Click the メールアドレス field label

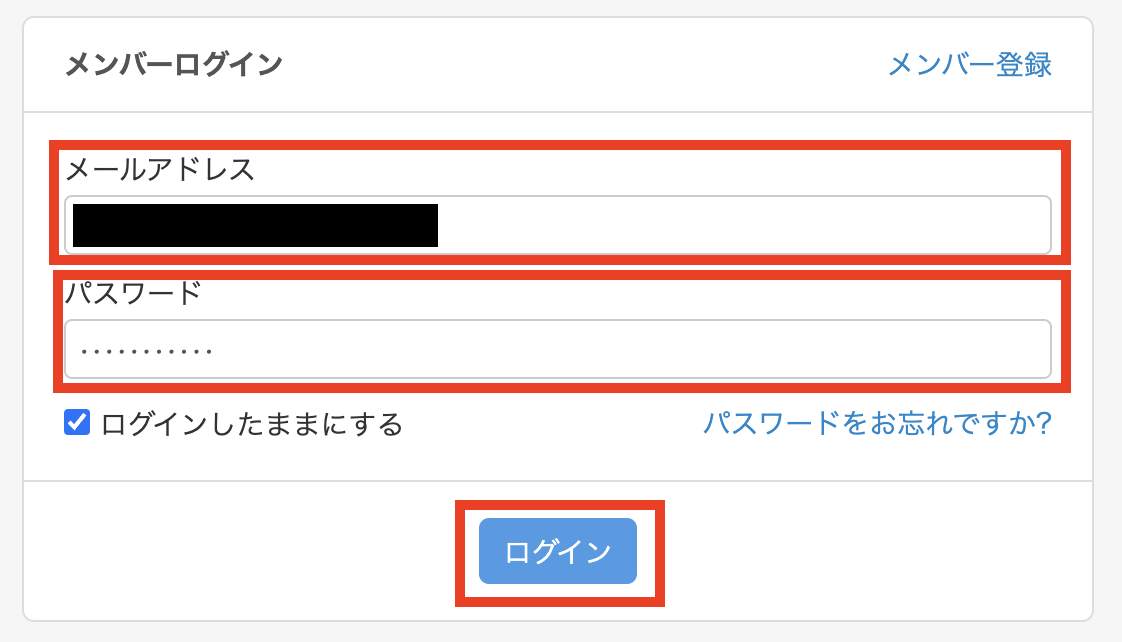coord(160,170)
